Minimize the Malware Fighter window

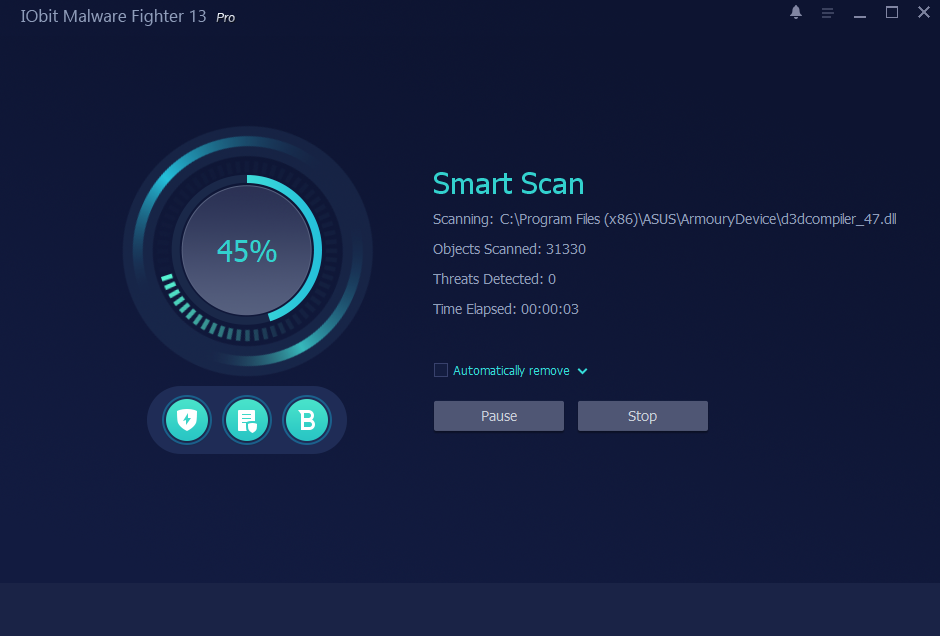pos(860,13)
